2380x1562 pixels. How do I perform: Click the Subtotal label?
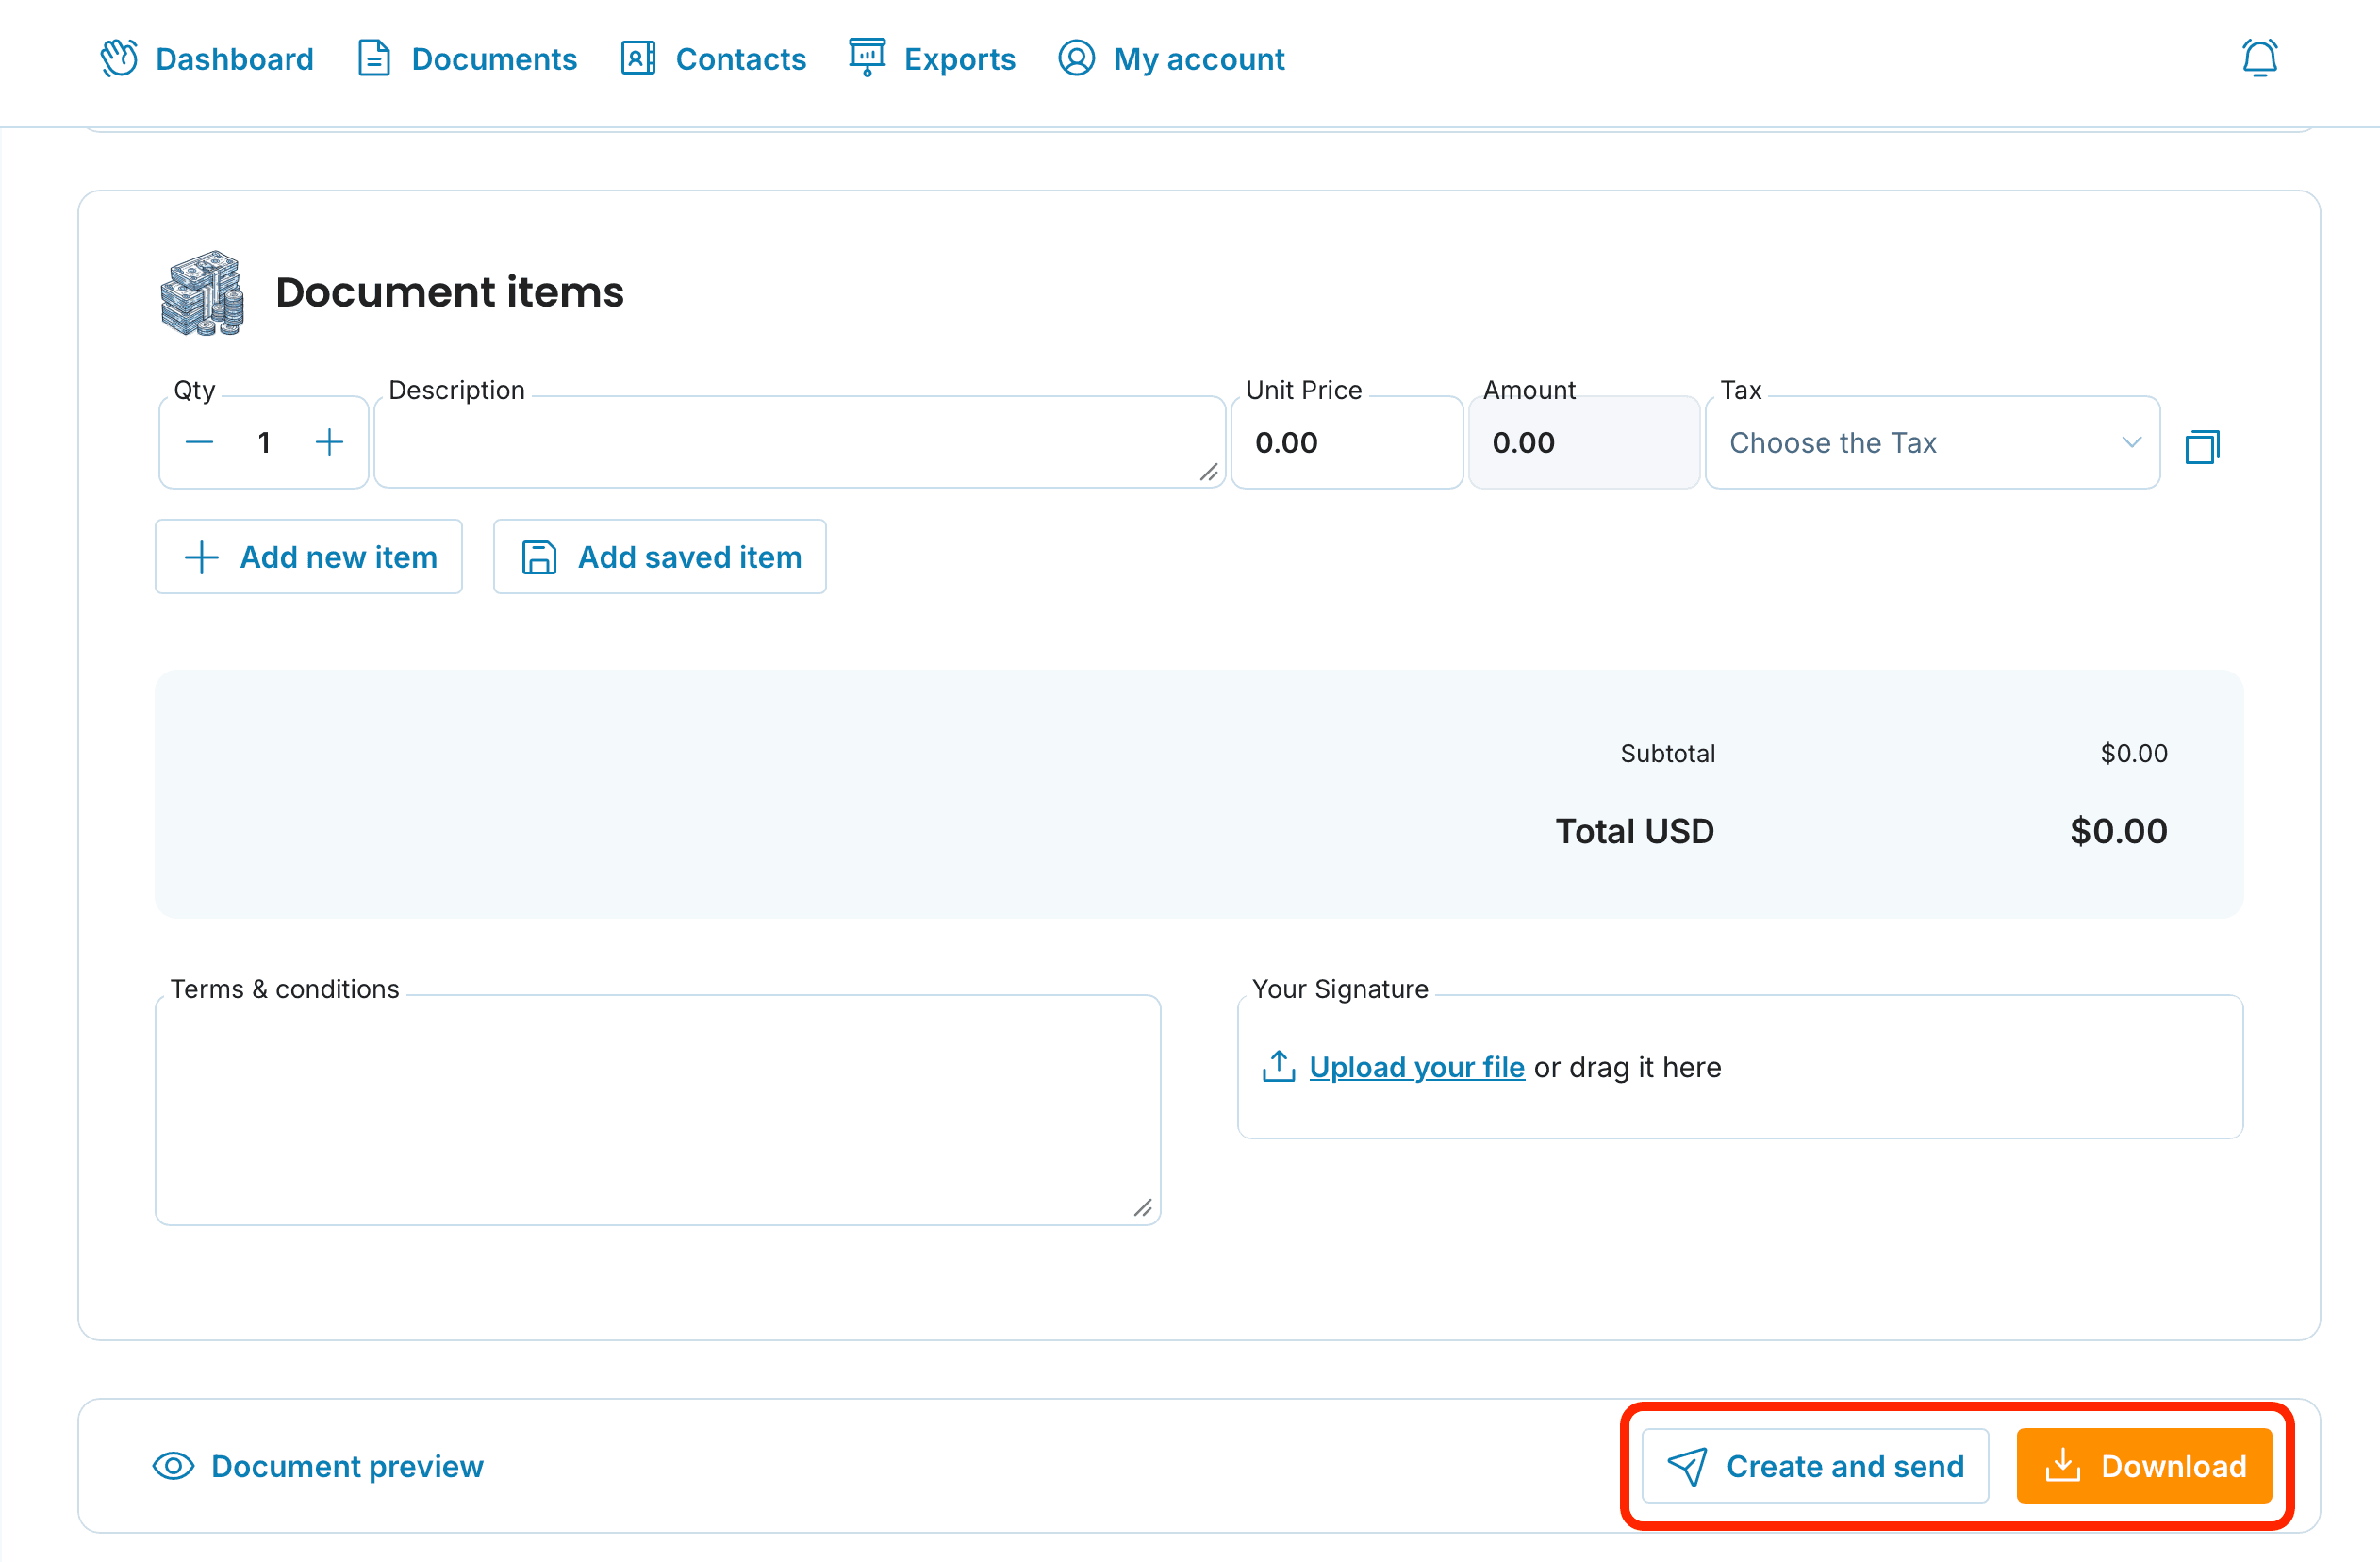point(1667,753)
